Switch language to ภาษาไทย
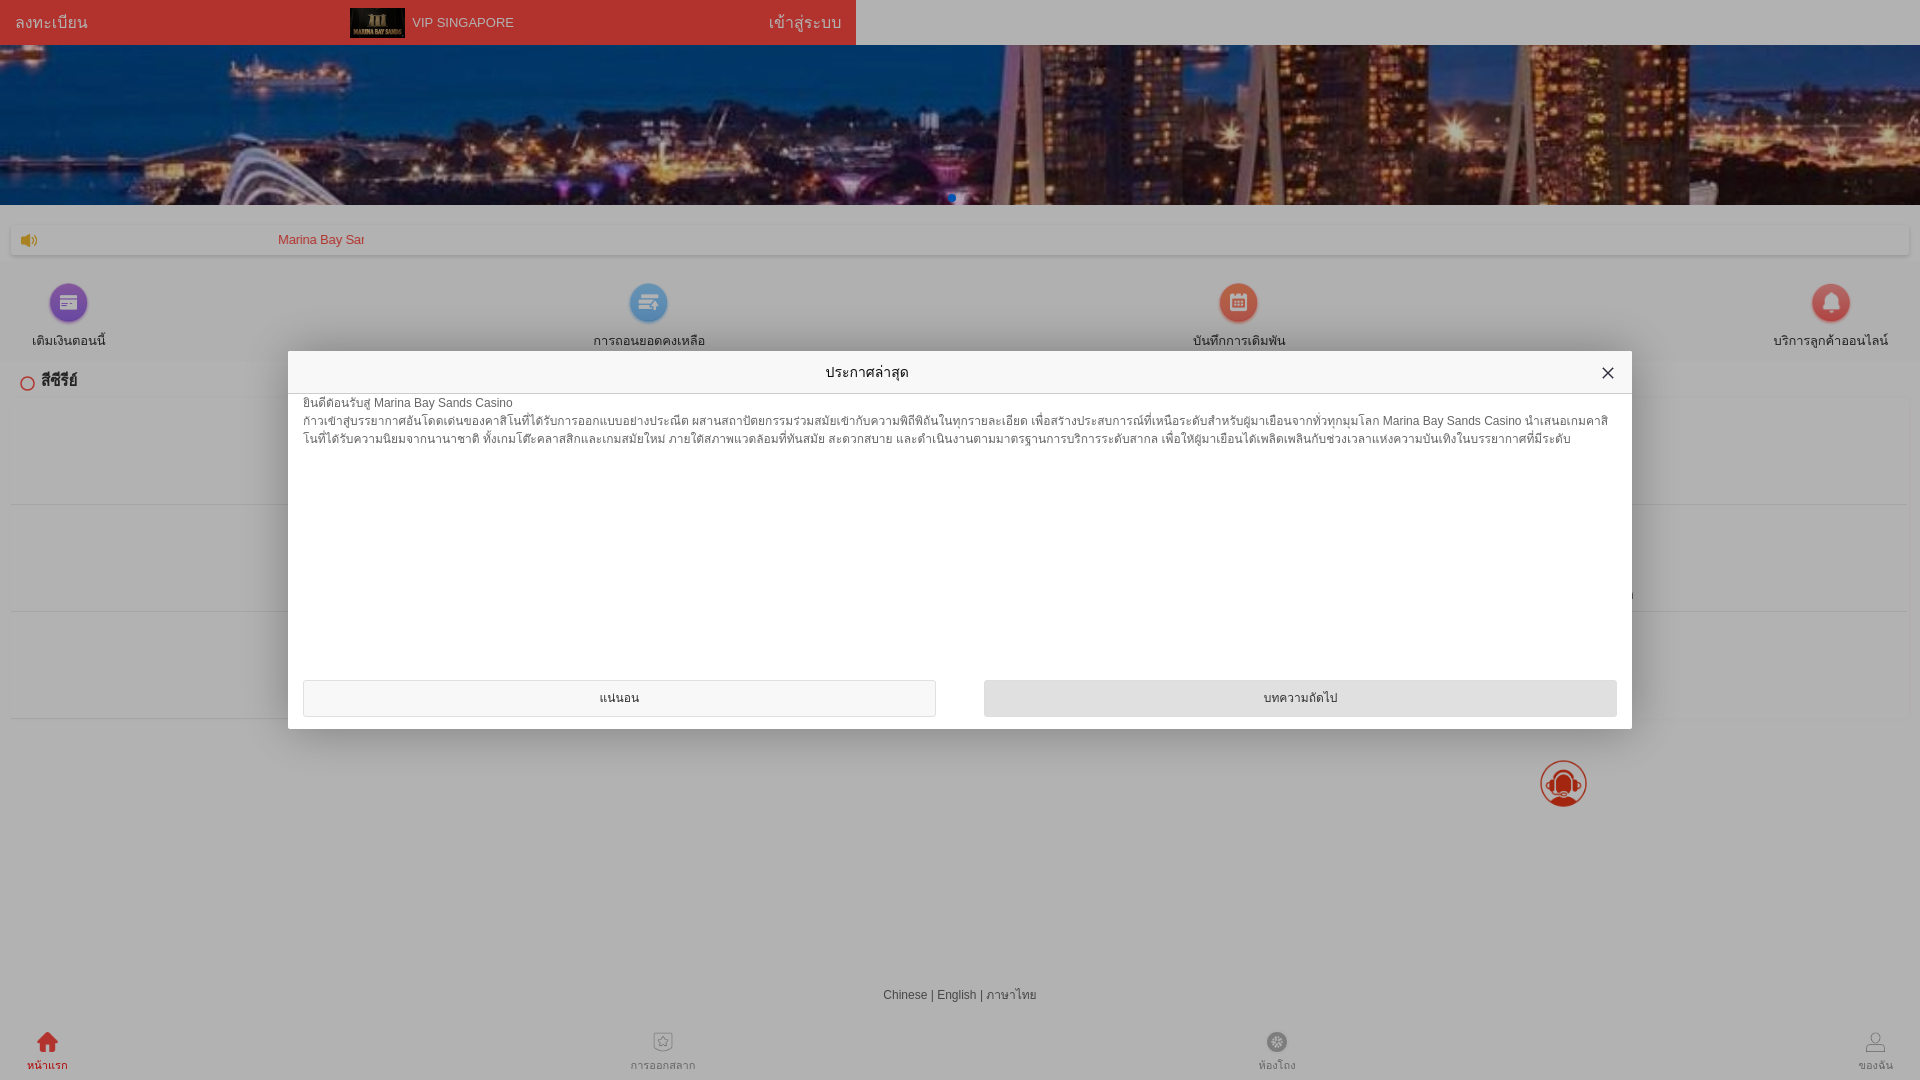This screenshot has height=1080, width=1920. point(1011,995)
